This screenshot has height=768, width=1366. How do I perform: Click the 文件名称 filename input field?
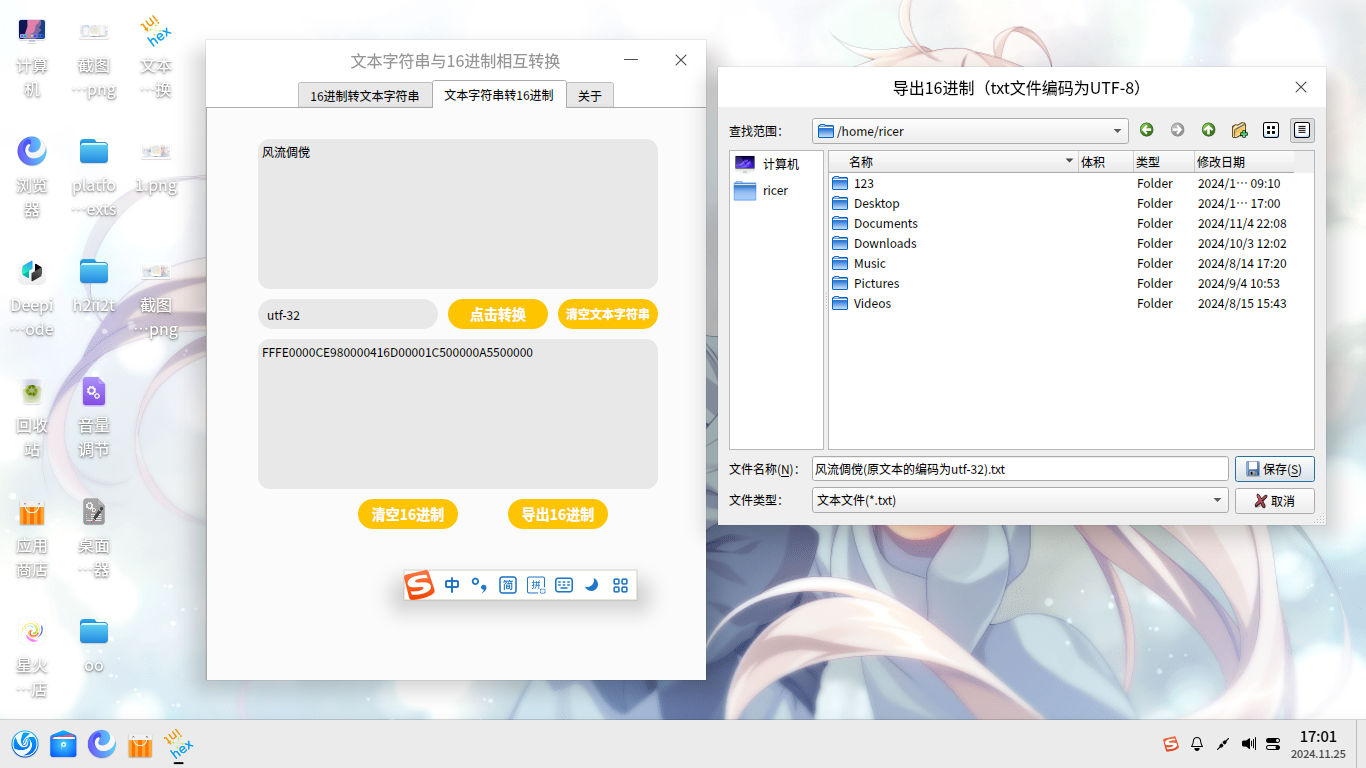[x=1019, y=469]
